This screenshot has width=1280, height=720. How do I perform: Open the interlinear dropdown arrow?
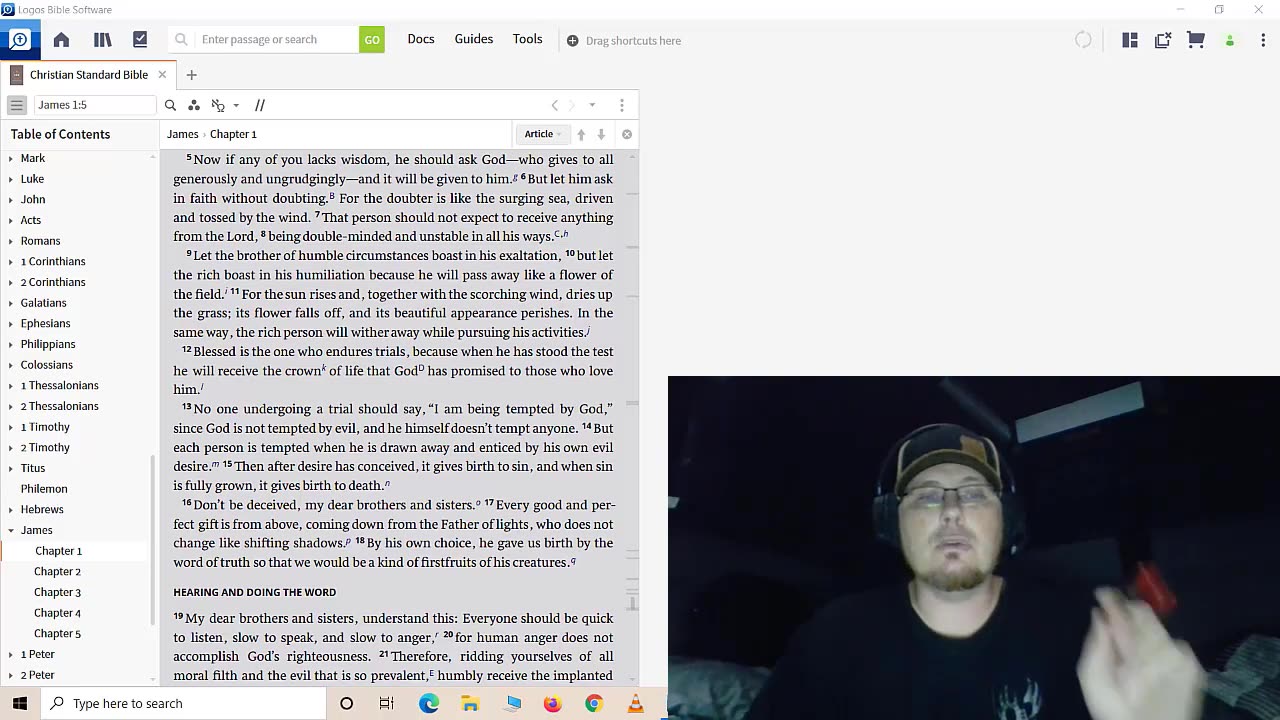click(x=236, y=105)
